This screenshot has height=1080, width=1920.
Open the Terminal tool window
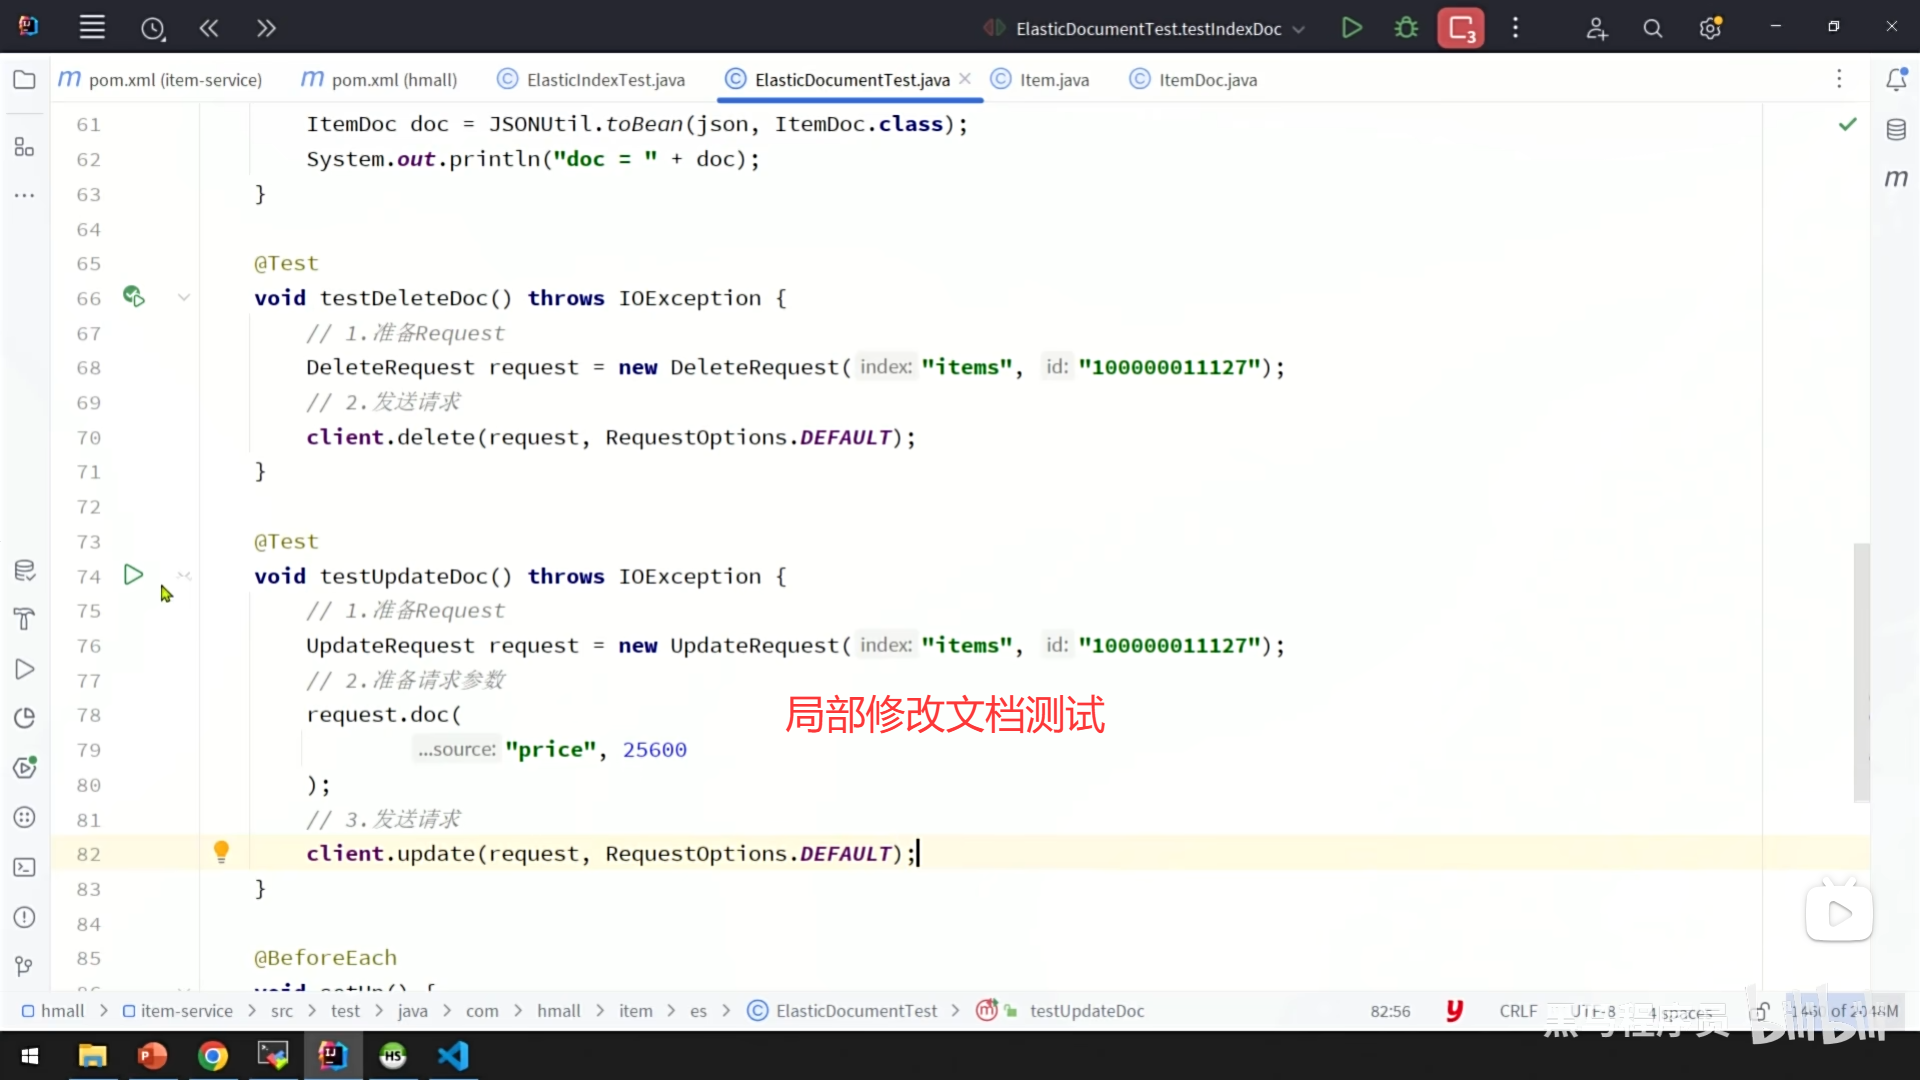[24, 867]
